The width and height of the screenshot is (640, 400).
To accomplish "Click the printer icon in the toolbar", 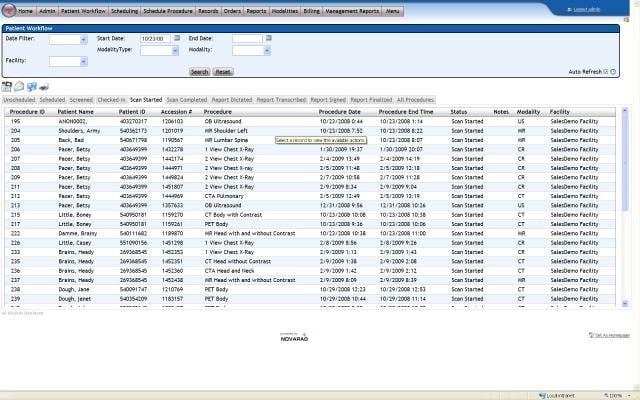I will click(45, 88).
